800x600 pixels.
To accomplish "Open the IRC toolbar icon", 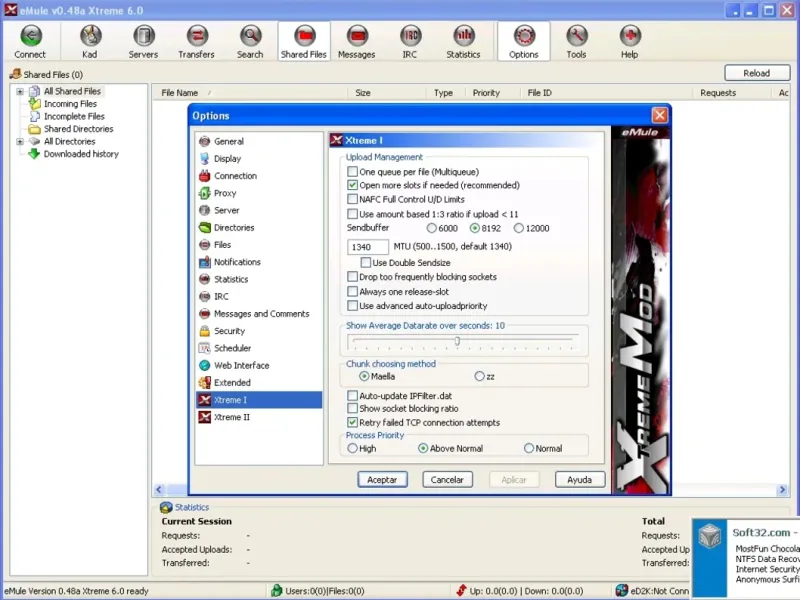I will click(410, 36).
